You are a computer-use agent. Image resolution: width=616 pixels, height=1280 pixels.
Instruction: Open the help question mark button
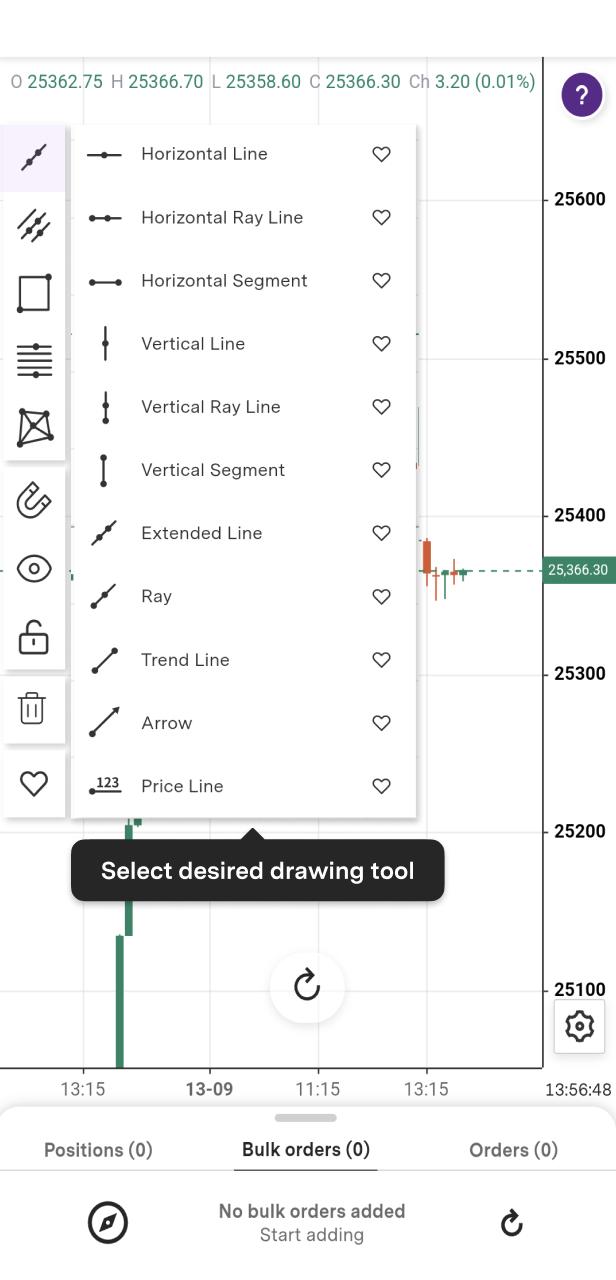[x=581, y=96]
